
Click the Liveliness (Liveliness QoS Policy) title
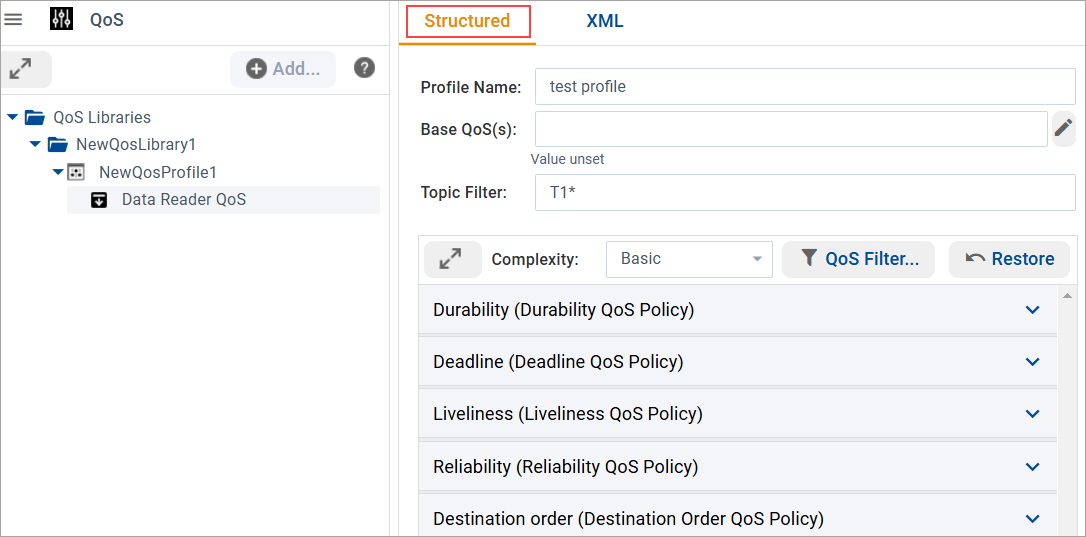(568, 414)
